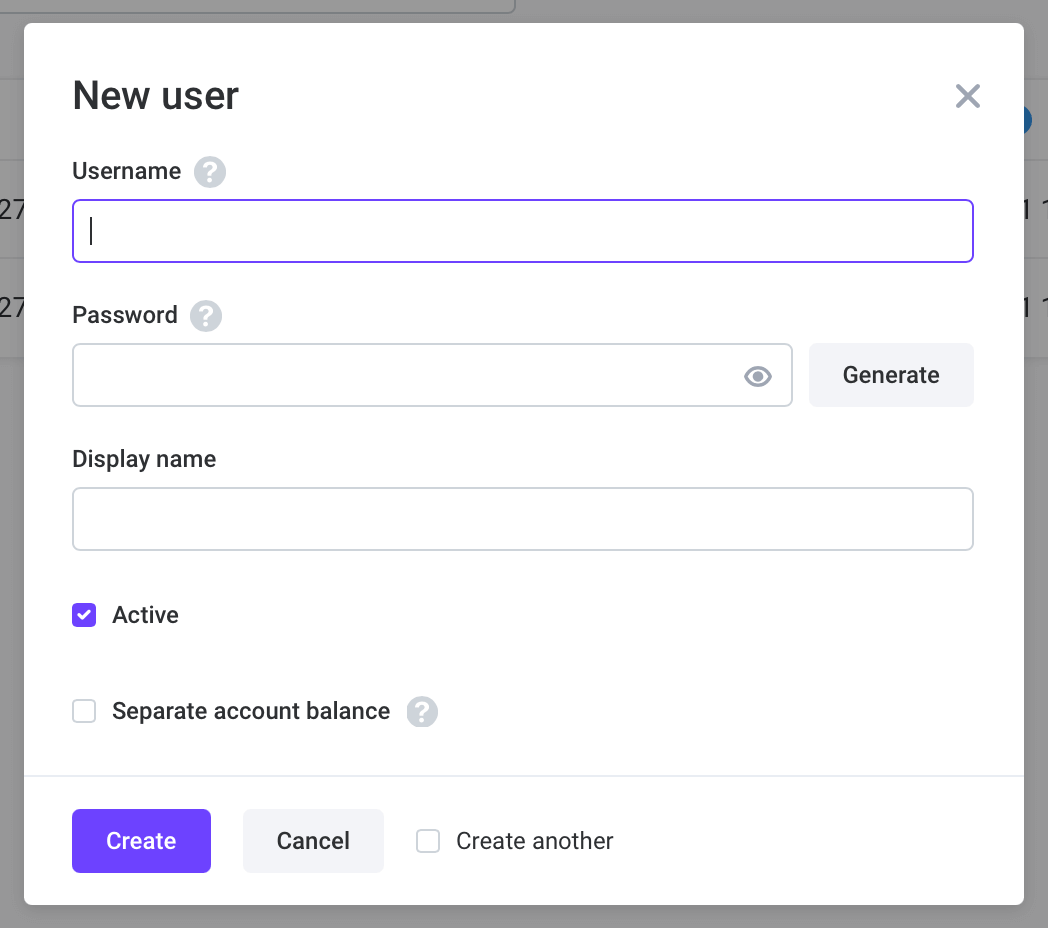Click the Display name input field
The height and width of the screenshot is (928, 1048).
tap(522, 519)
